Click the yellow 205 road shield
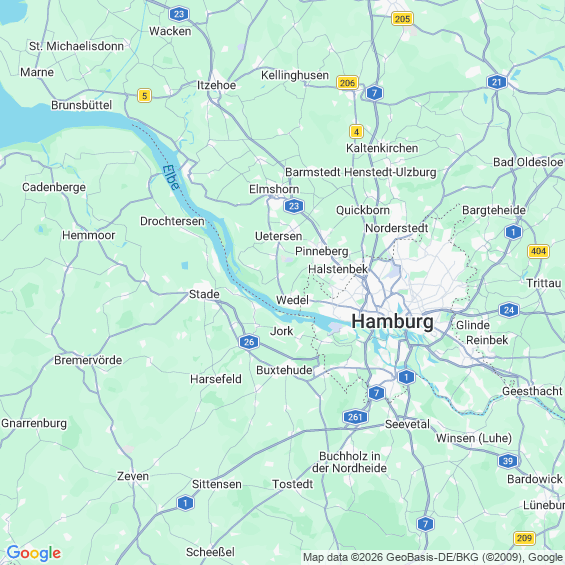Image resolution: width=565 pixels, height=565 pixels. click(x=402, y=19)
